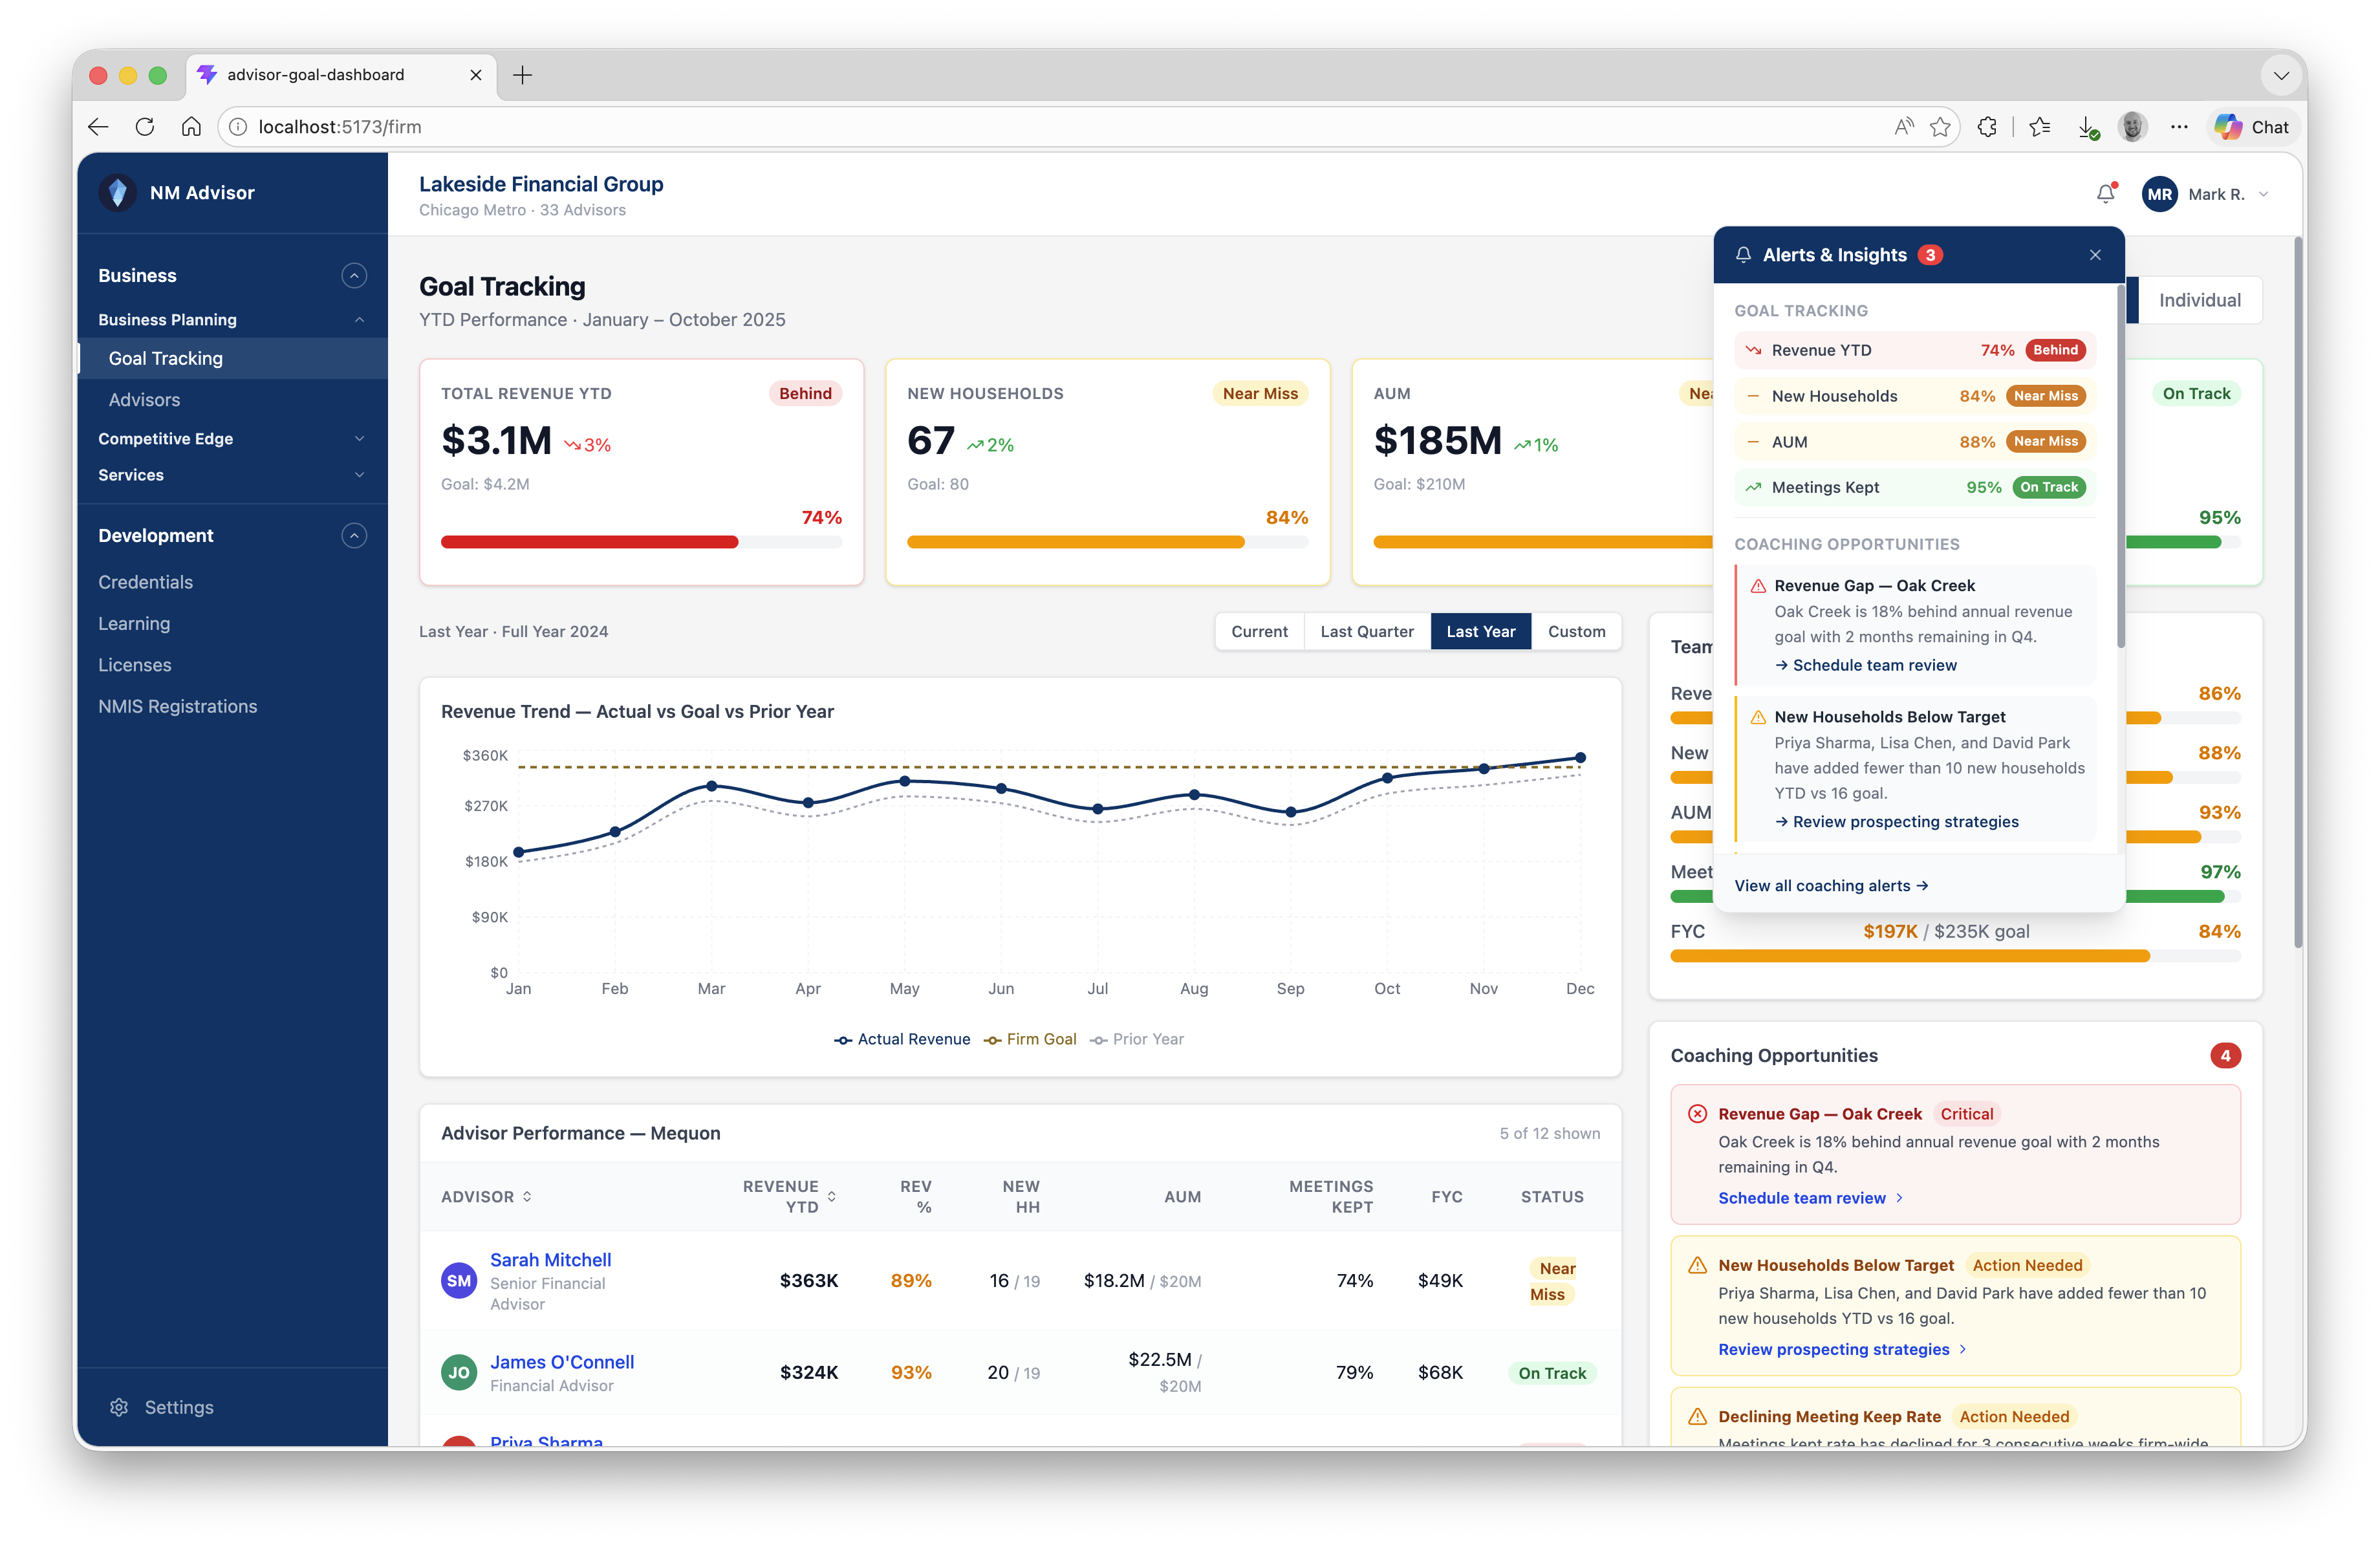The image size is (2380, 1547).
Task: Select the Last Year period tab
Action: pos(1480,632)
